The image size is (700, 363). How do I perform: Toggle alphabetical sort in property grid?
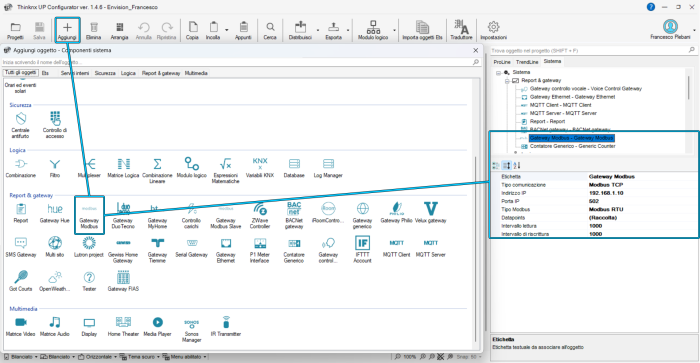(517, 166)
